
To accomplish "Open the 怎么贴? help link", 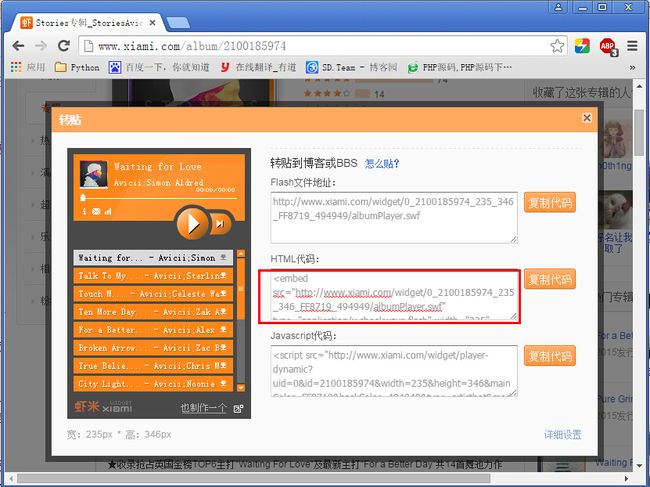I will click(381, 164).
